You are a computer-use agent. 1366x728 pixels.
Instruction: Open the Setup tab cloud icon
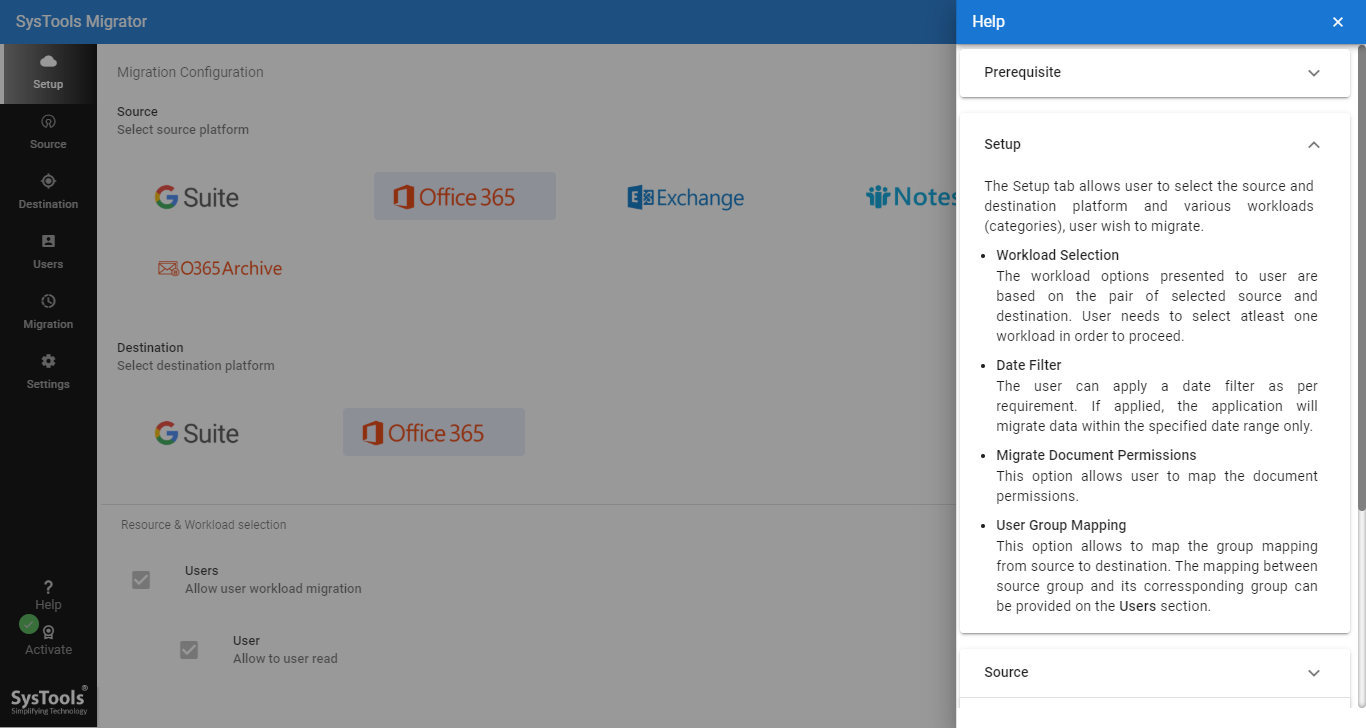pyautogui.click(x=48, y=62)
